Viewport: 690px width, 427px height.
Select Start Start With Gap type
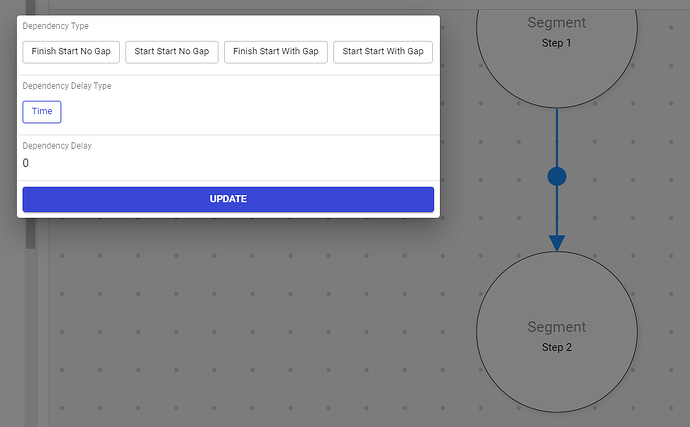click(383, 51)
